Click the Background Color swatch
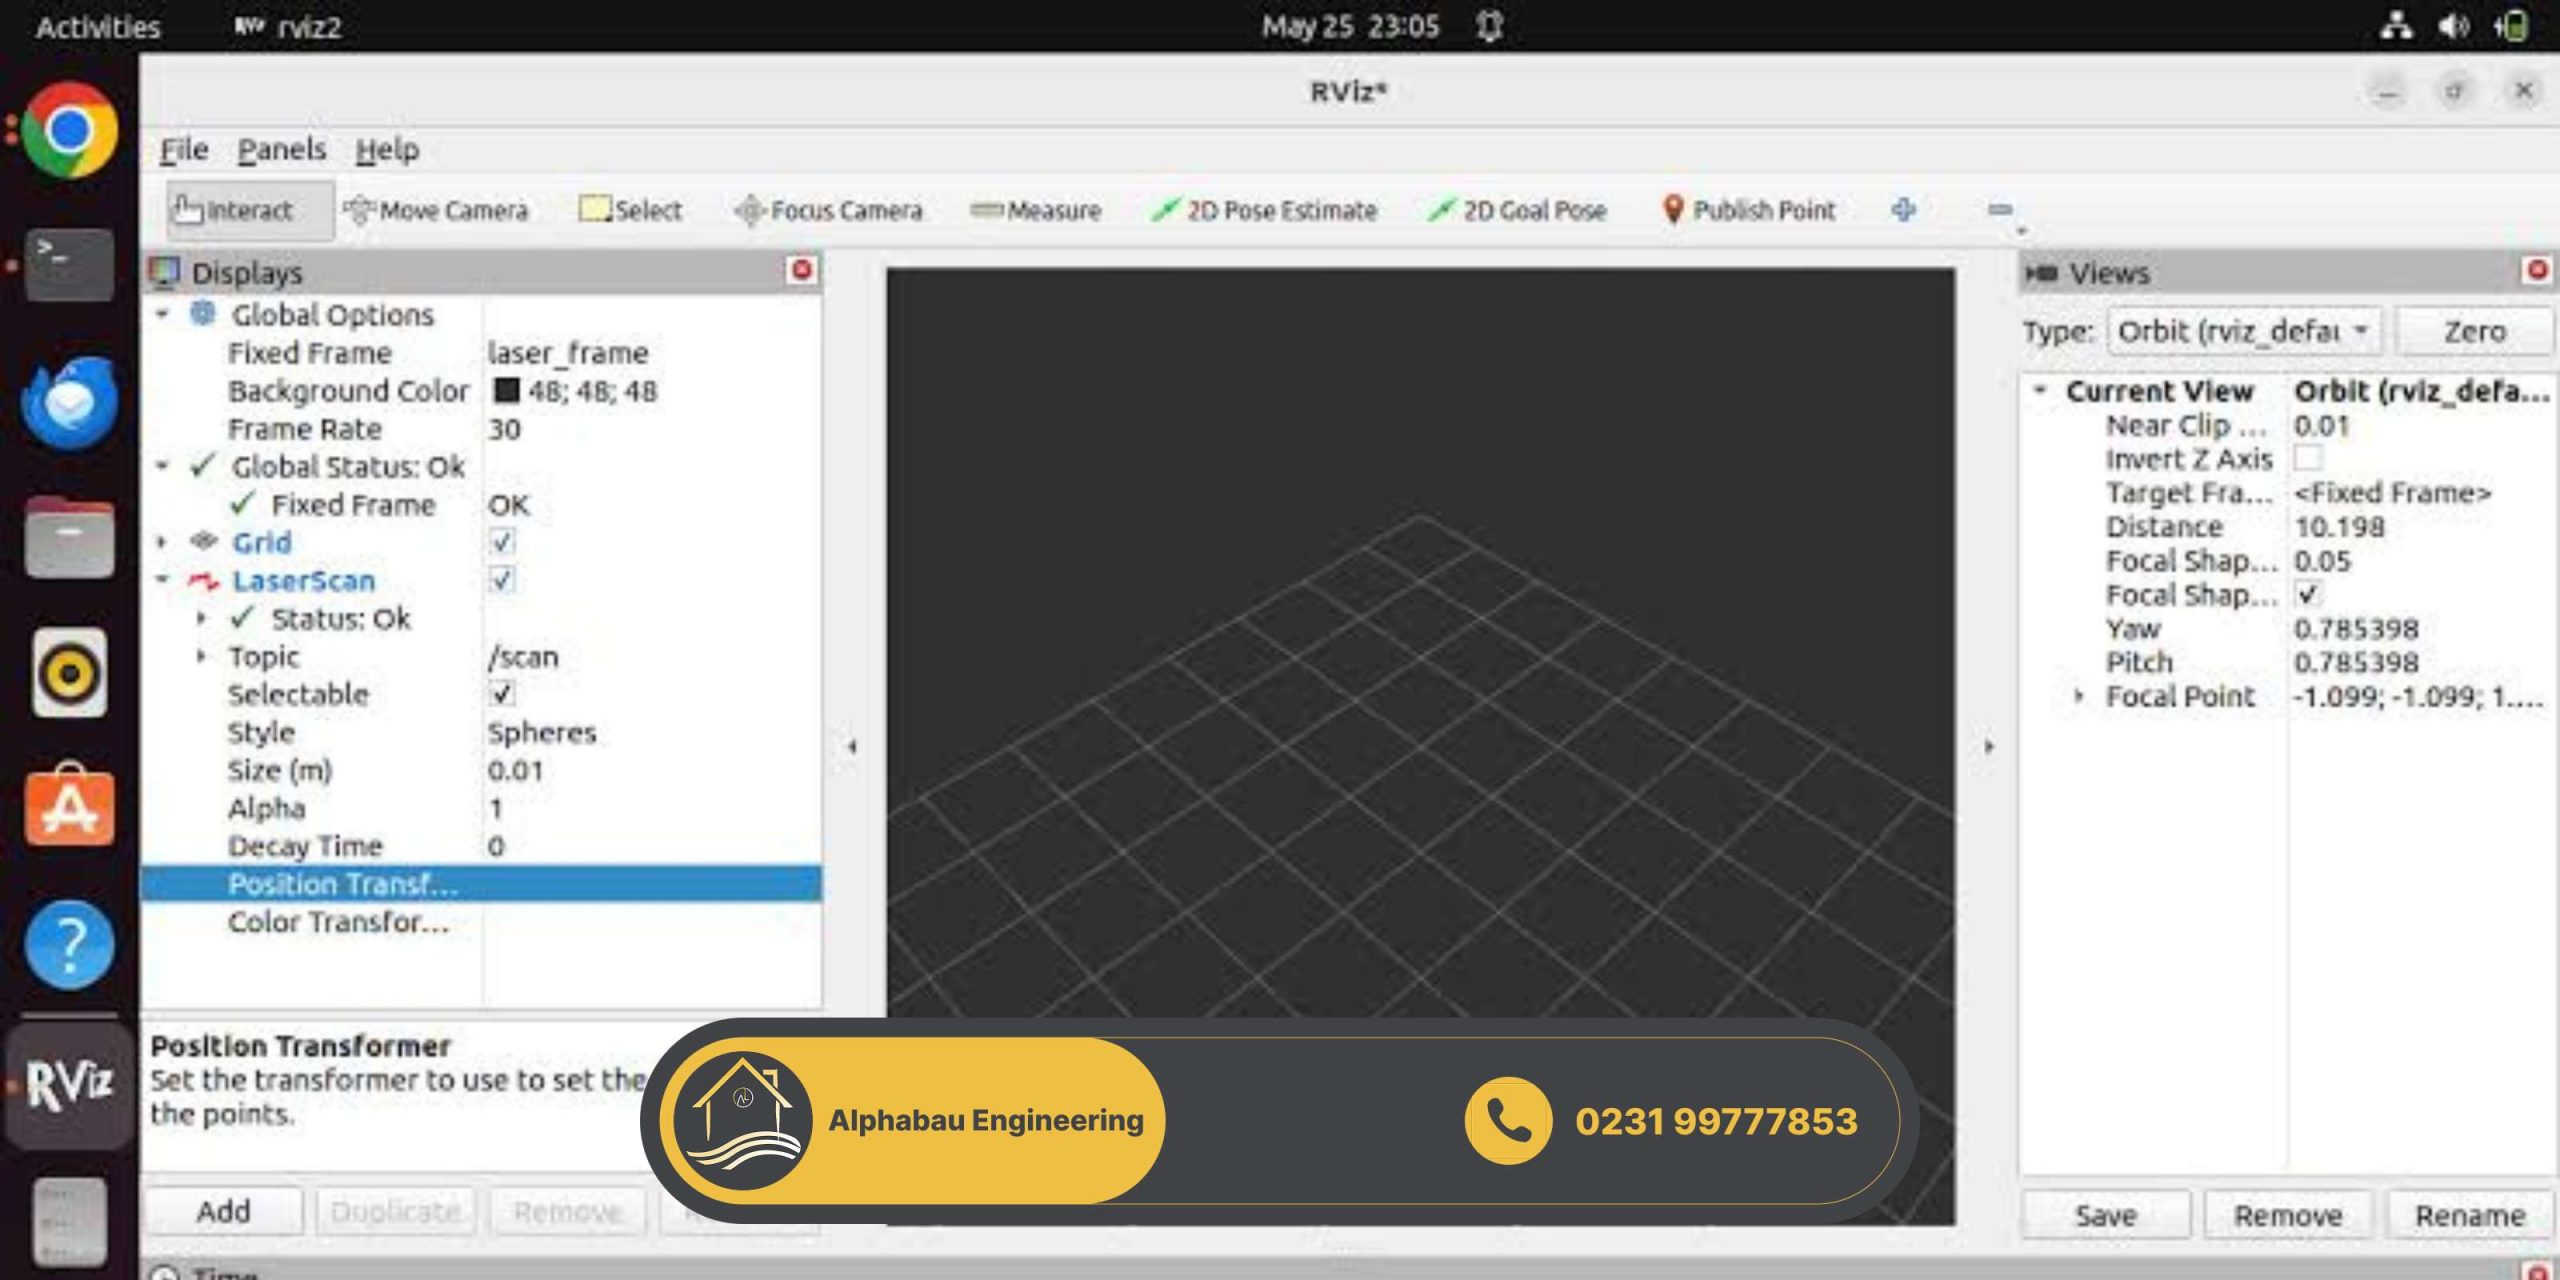 click(x=507, y=390)
